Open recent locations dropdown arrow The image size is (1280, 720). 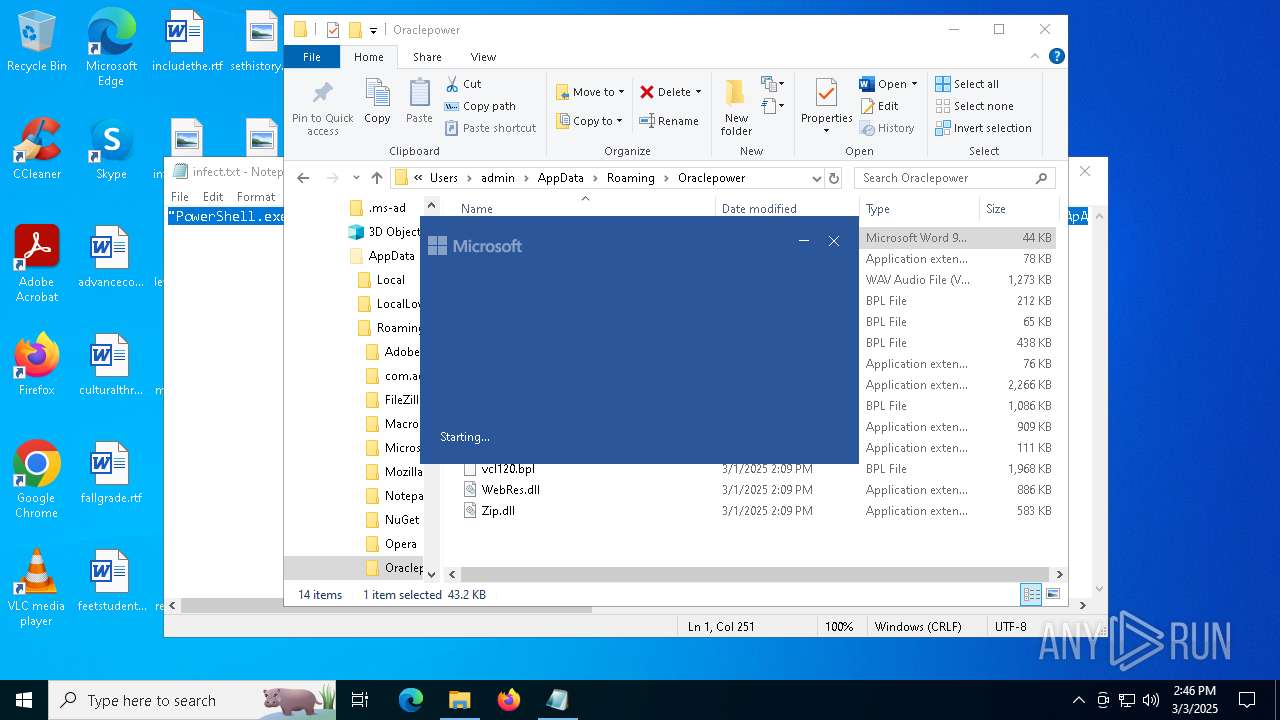[356, 178]
